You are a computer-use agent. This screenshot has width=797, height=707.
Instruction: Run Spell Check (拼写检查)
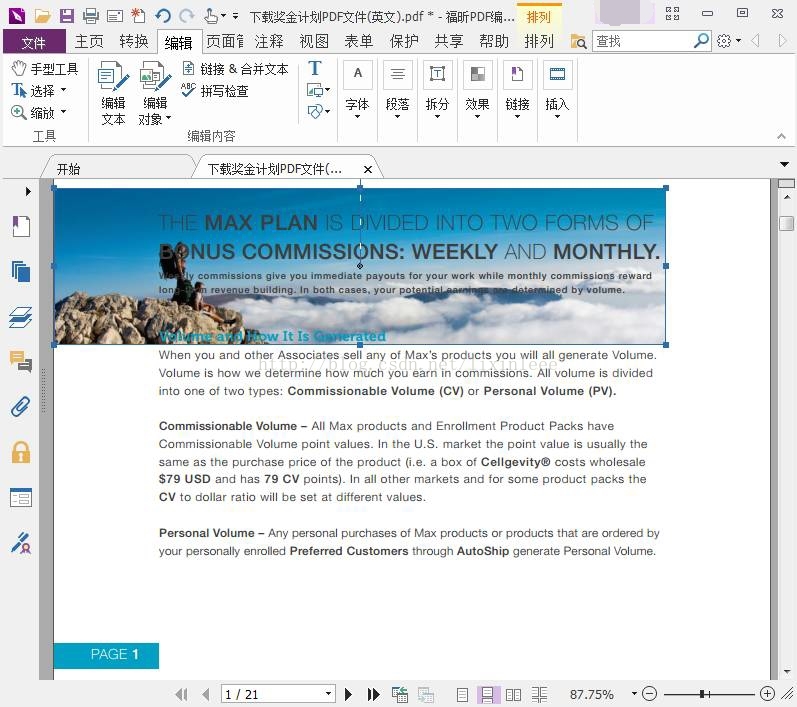pos(214,91)
